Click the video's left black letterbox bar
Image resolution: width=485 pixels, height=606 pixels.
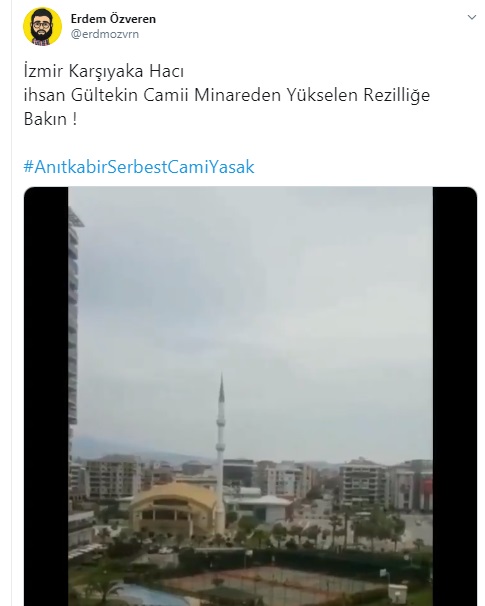click(46, 396)
